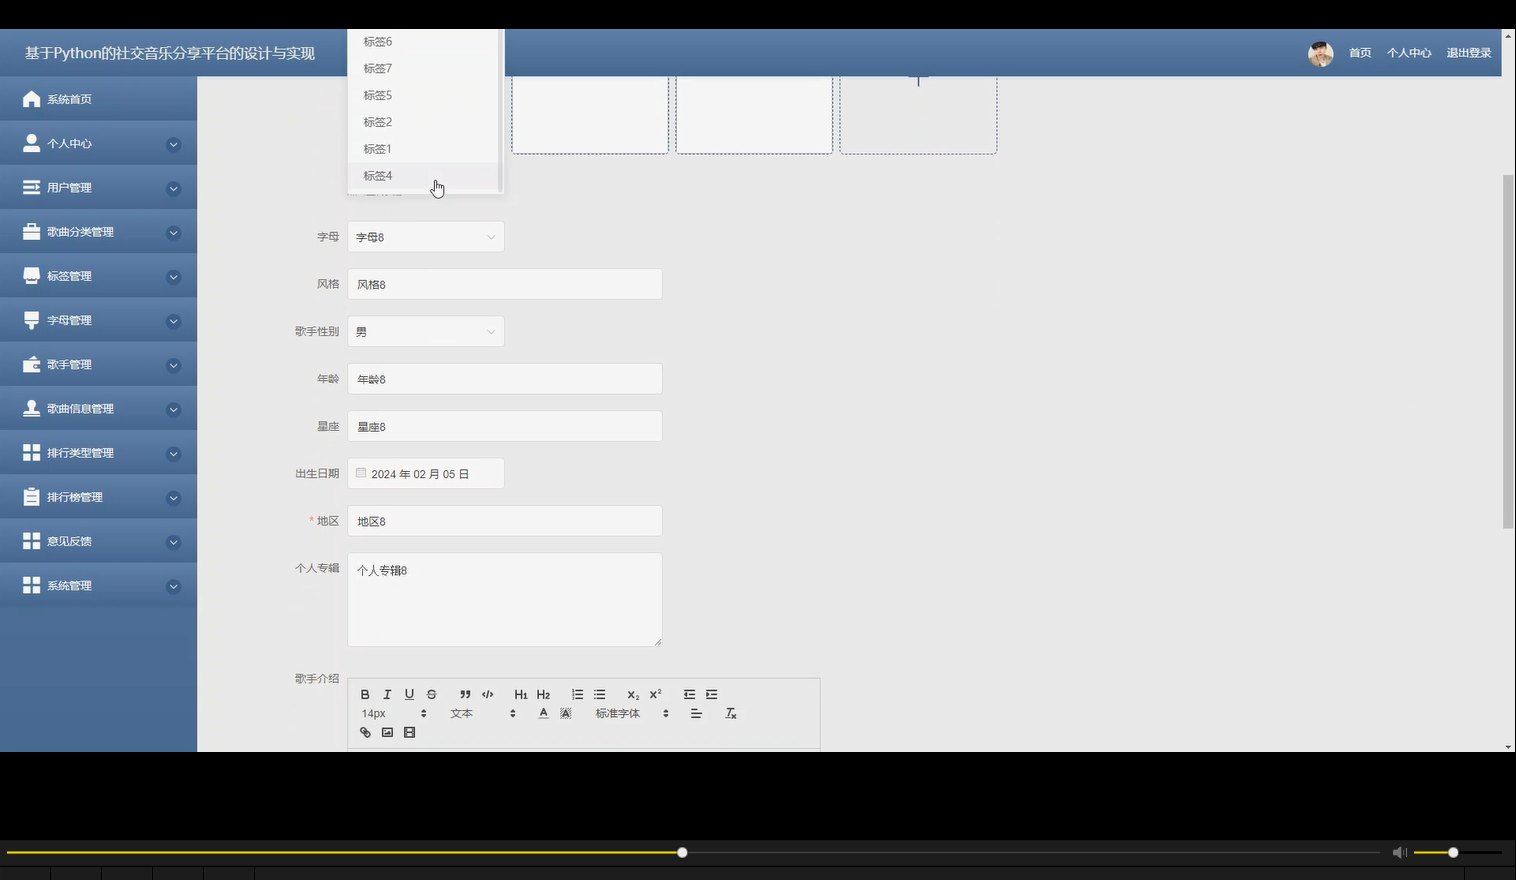
Task: Insert a blockquote in editor
Action: click(x=465, y=694)
